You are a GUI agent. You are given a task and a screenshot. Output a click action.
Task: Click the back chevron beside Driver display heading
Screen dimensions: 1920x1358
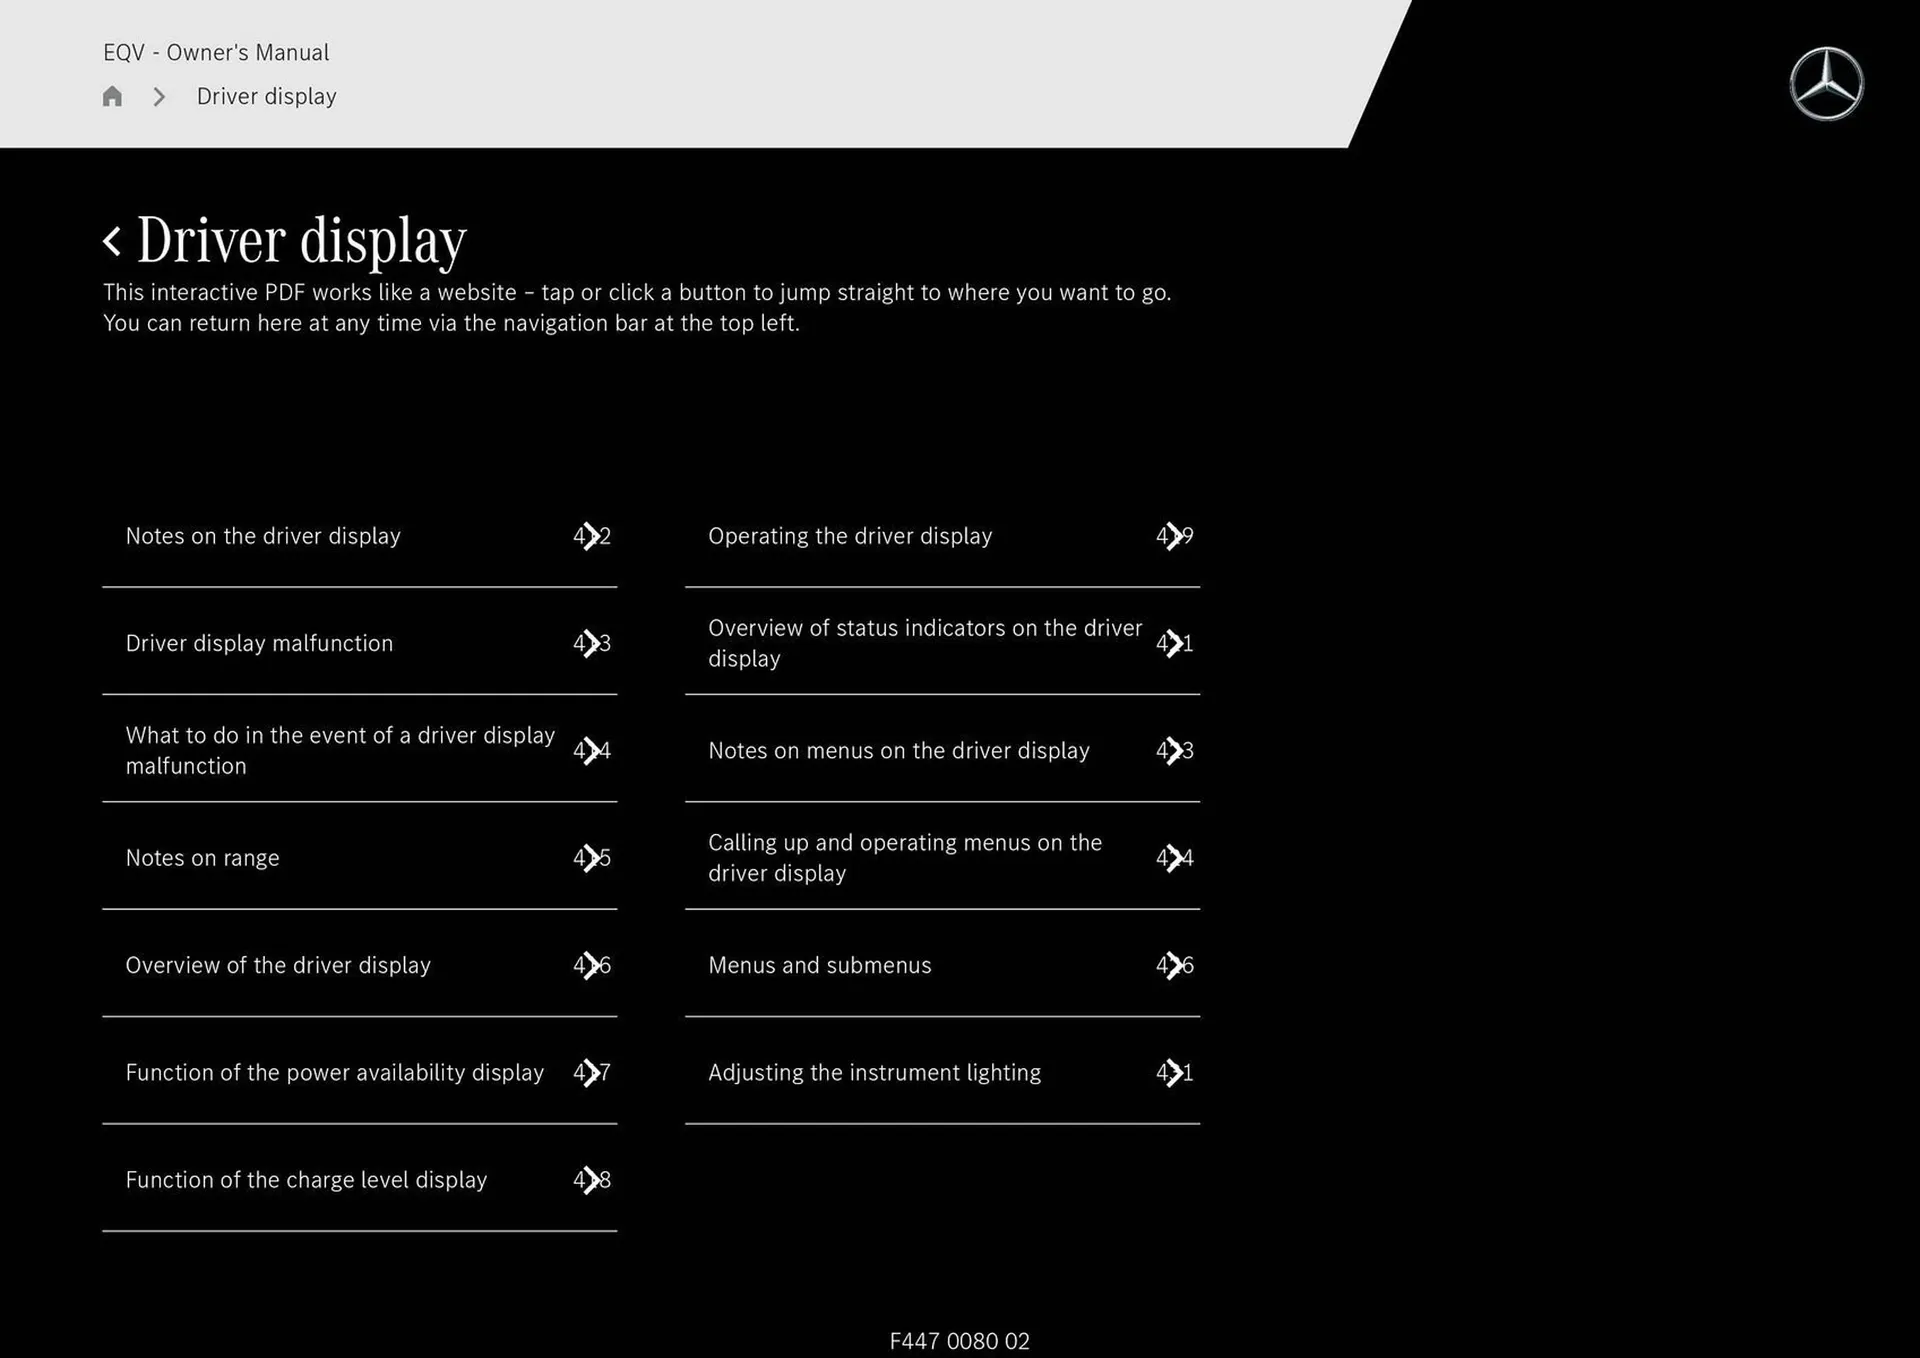point(112,241)
